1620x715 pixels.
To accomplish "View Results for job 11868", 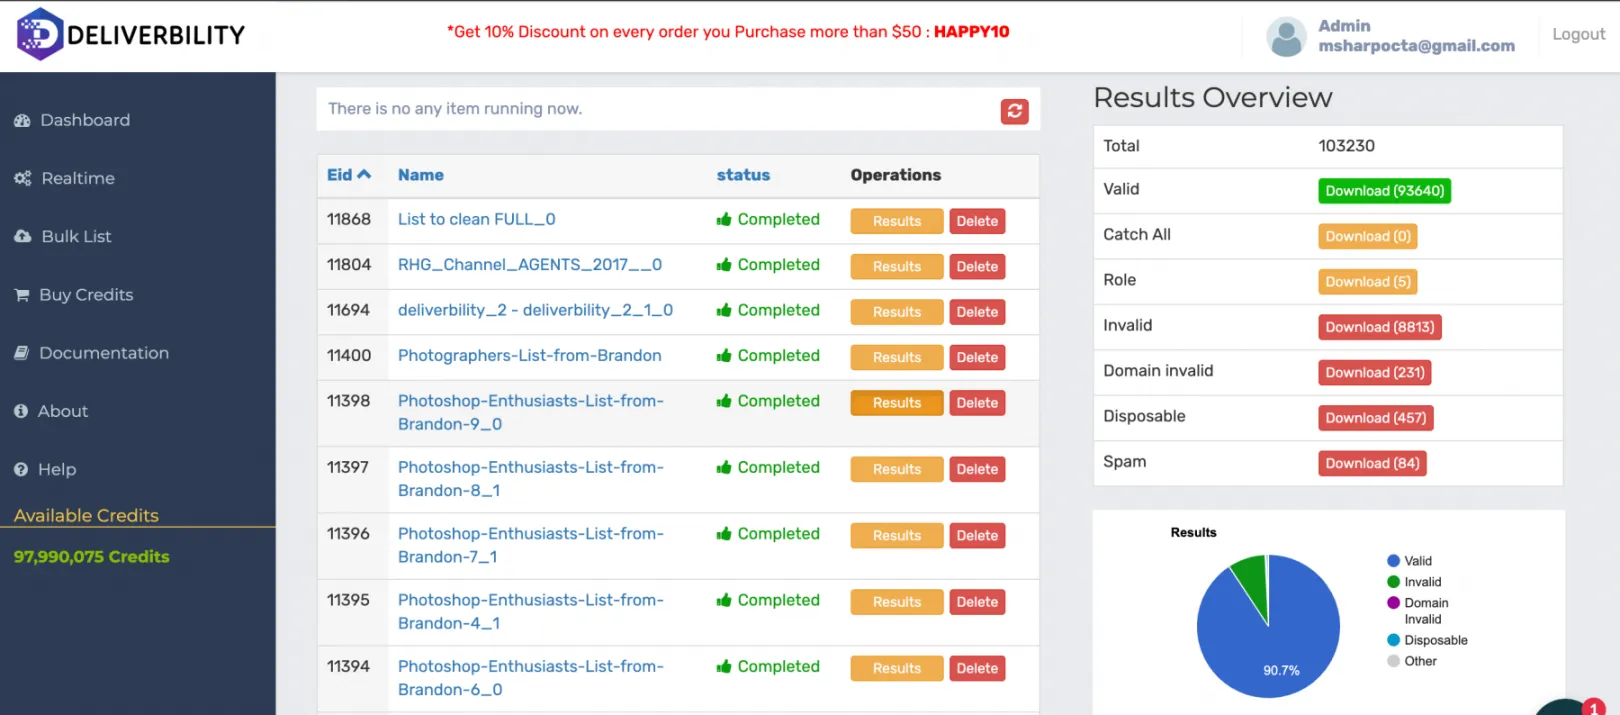I will click(897, 221).
